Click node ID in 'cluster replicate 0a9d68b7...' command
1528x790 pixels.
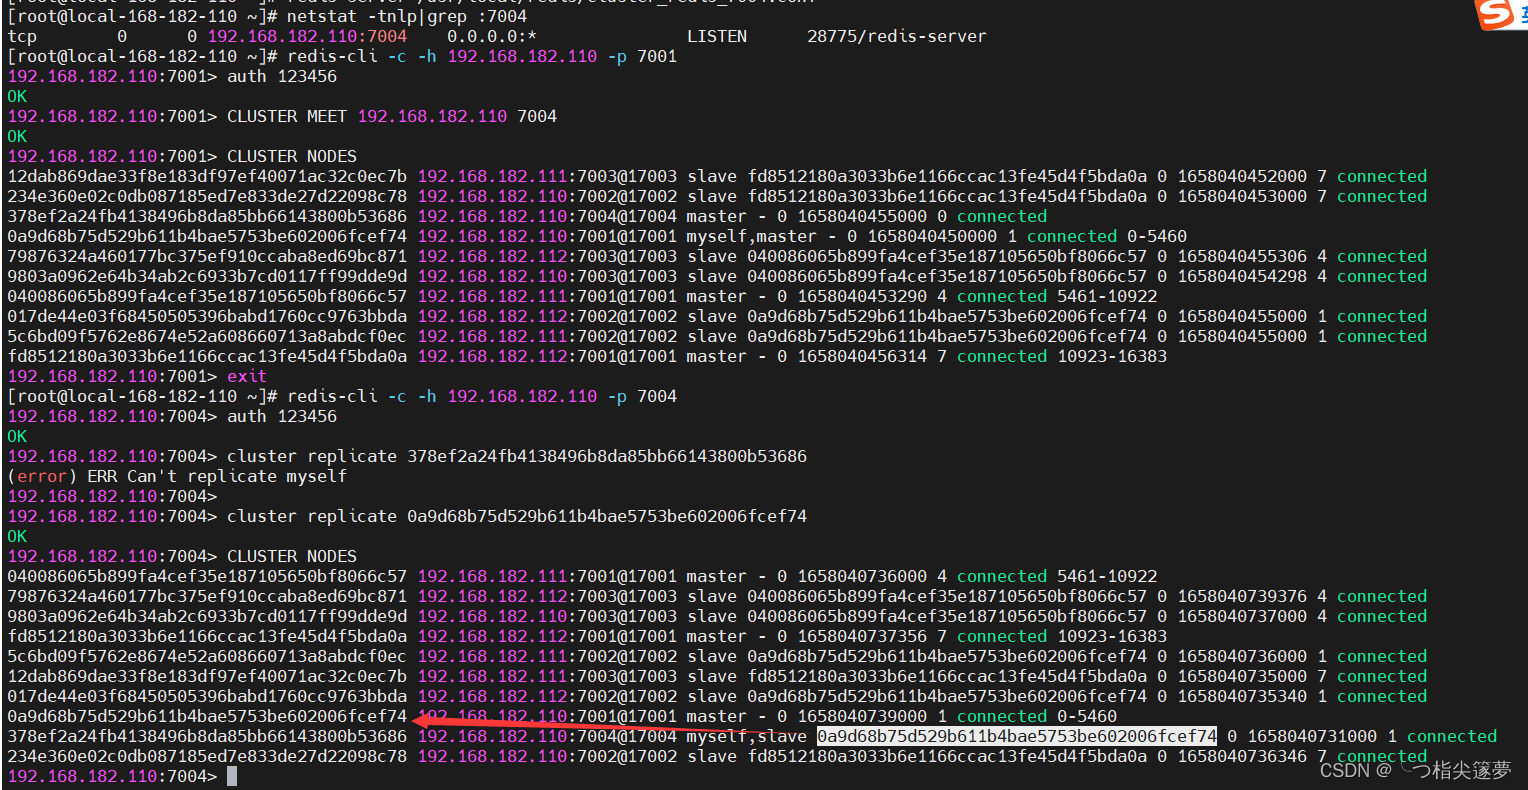click(x=607, y=516)
